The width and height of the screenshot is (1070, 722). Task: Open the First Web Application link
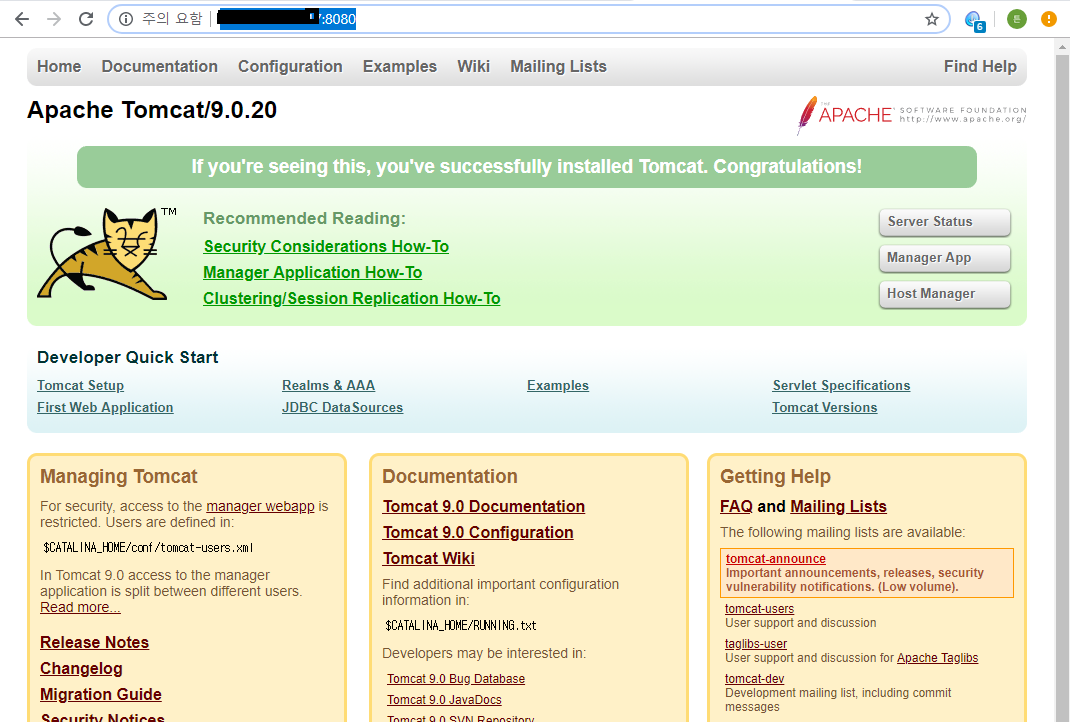coord(105,407)
